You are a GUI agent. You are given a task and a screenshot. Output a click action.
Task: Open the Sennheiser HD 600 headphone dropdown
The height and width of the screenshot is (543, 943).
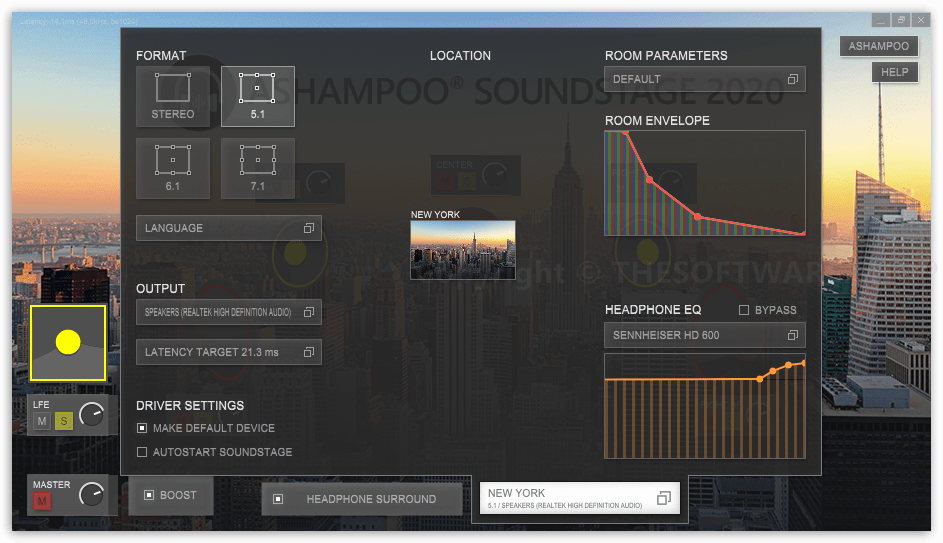coord(705,335)
